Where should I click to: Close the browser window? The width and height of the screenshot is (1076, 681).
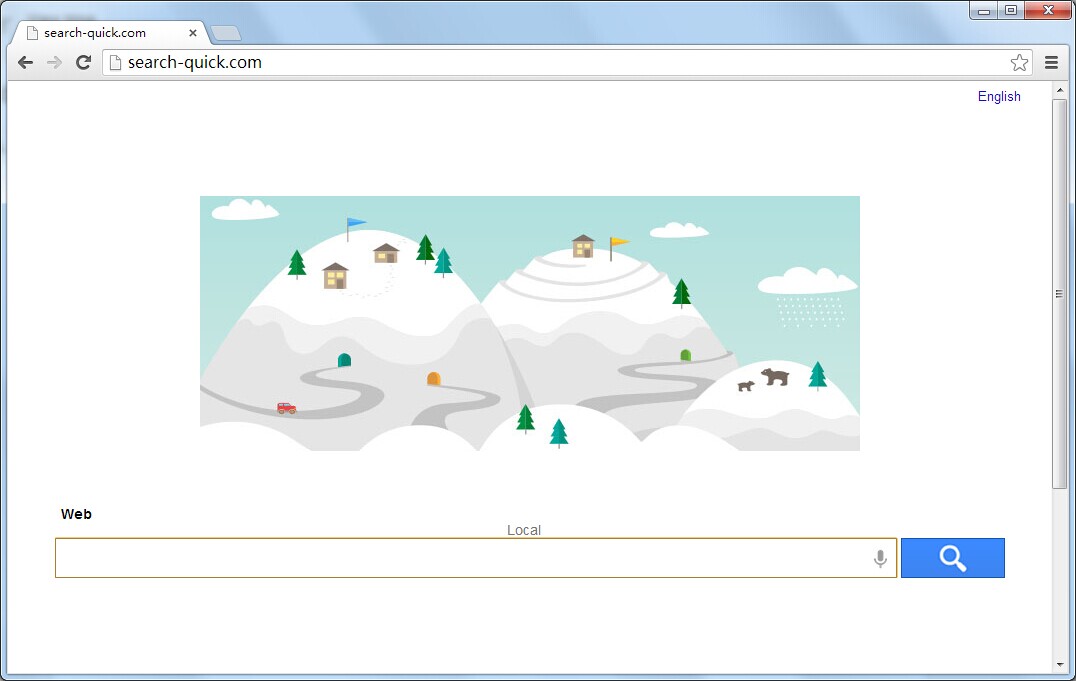[x=1048, y=10]
